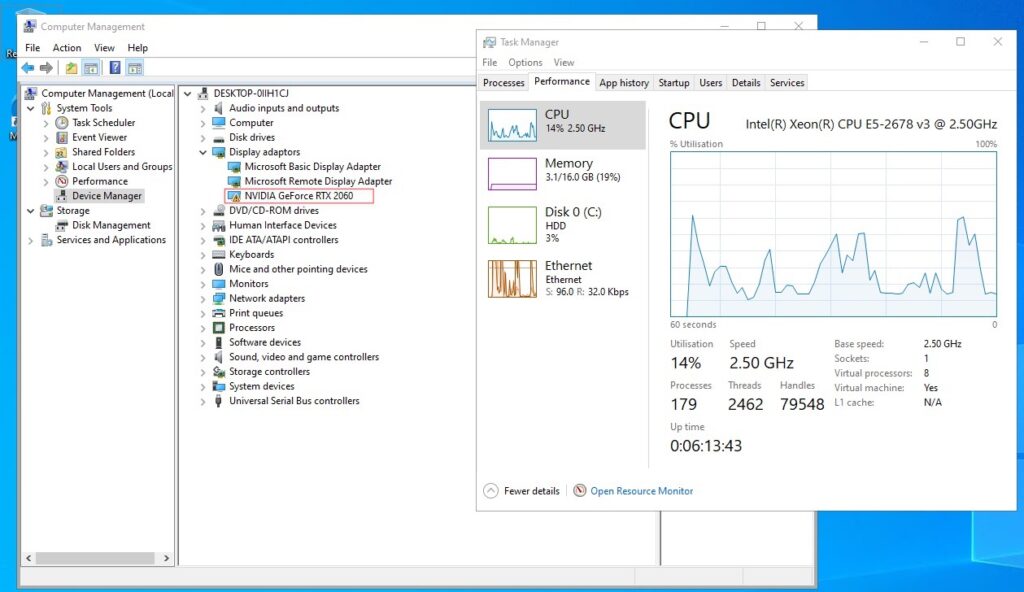
Task: Switch to the Details tab
Action: pyautogui.click(x=746, y=83)
